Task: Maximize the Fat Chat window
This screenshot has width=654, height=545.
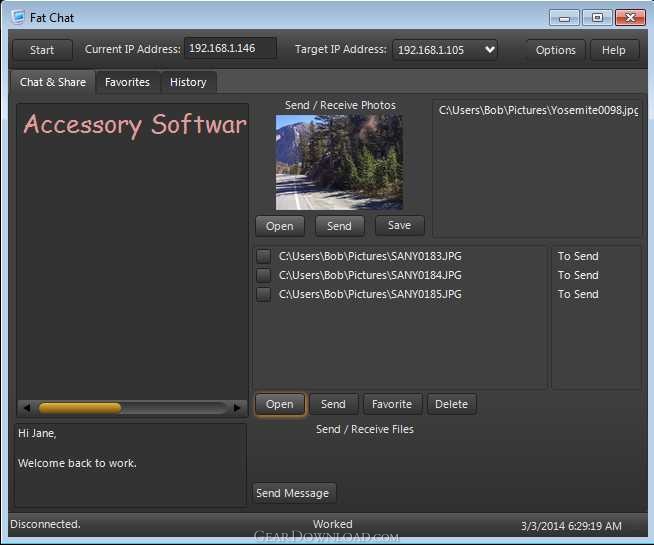Action: click(x=597, y=18)
